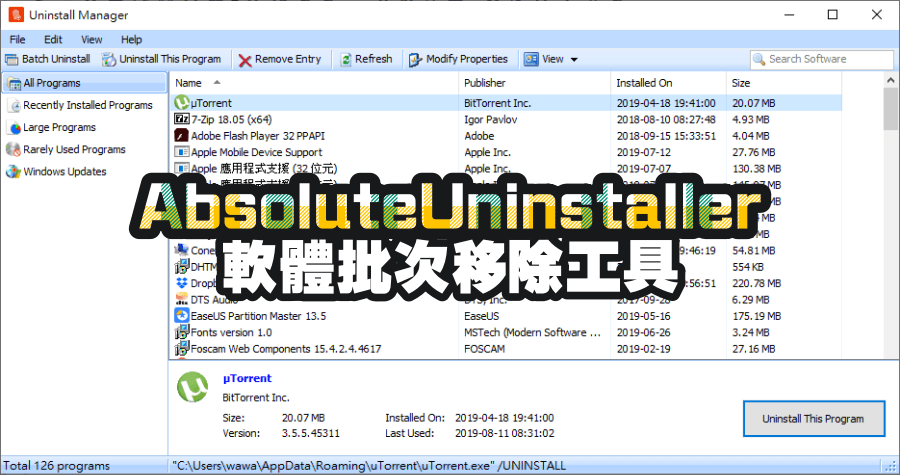Viewport: 900px width, 475px height.
Task: Click the Uninstall This Program toolbar icon
Action: [108, 59]
